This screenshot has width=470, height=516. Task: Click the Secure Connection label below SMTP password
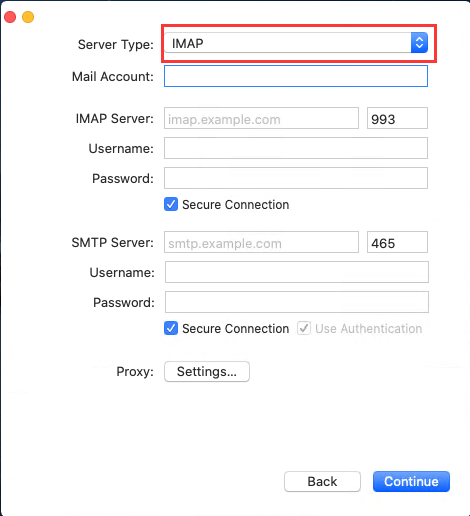click(236, 329)
